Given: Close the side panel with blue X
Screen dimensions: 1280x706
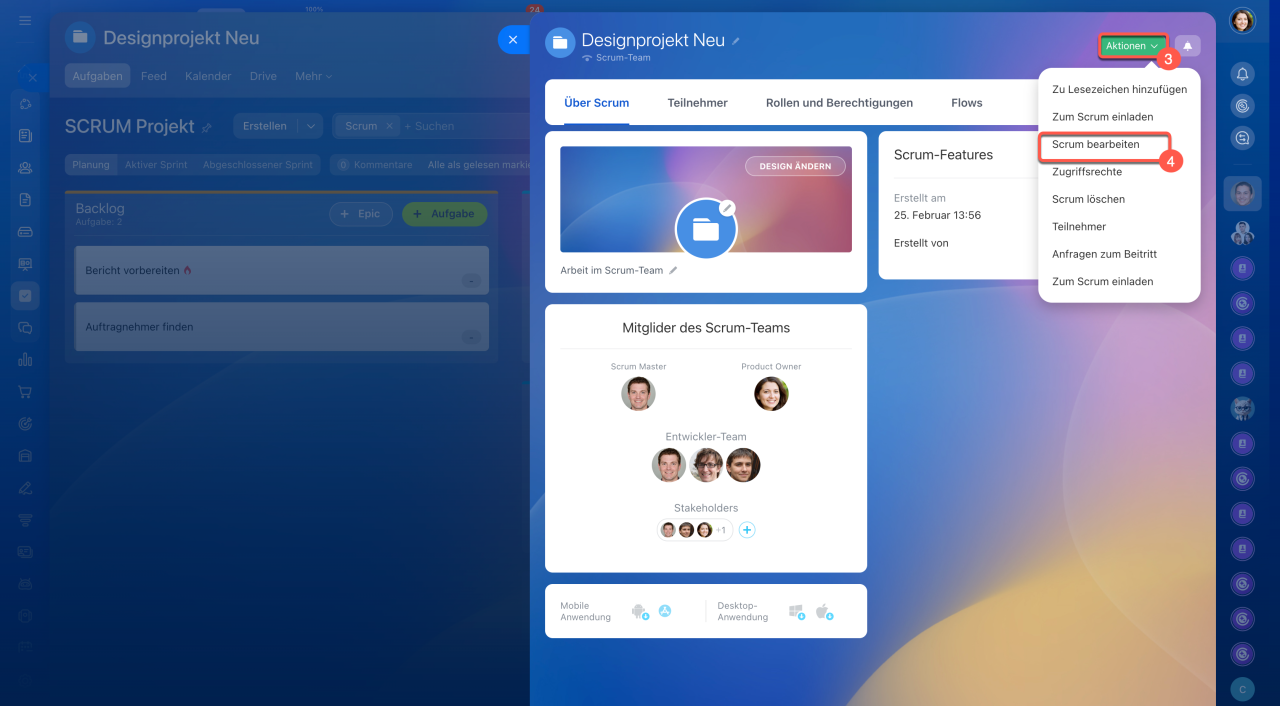Looking at the screenshot, I should (513, 39).
